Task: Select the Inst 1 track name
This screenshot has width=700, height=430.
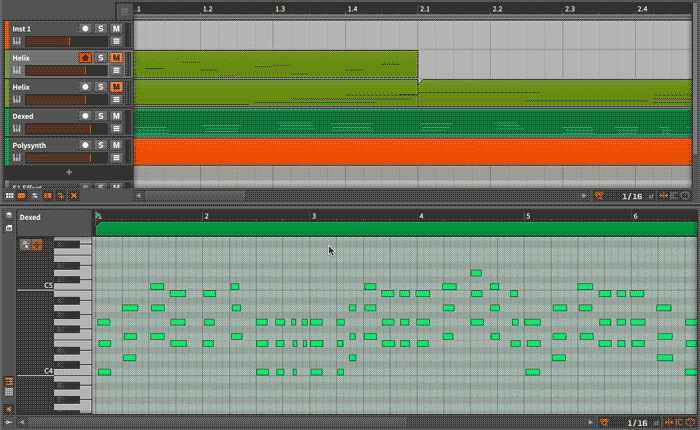Action: coord(21,29)
